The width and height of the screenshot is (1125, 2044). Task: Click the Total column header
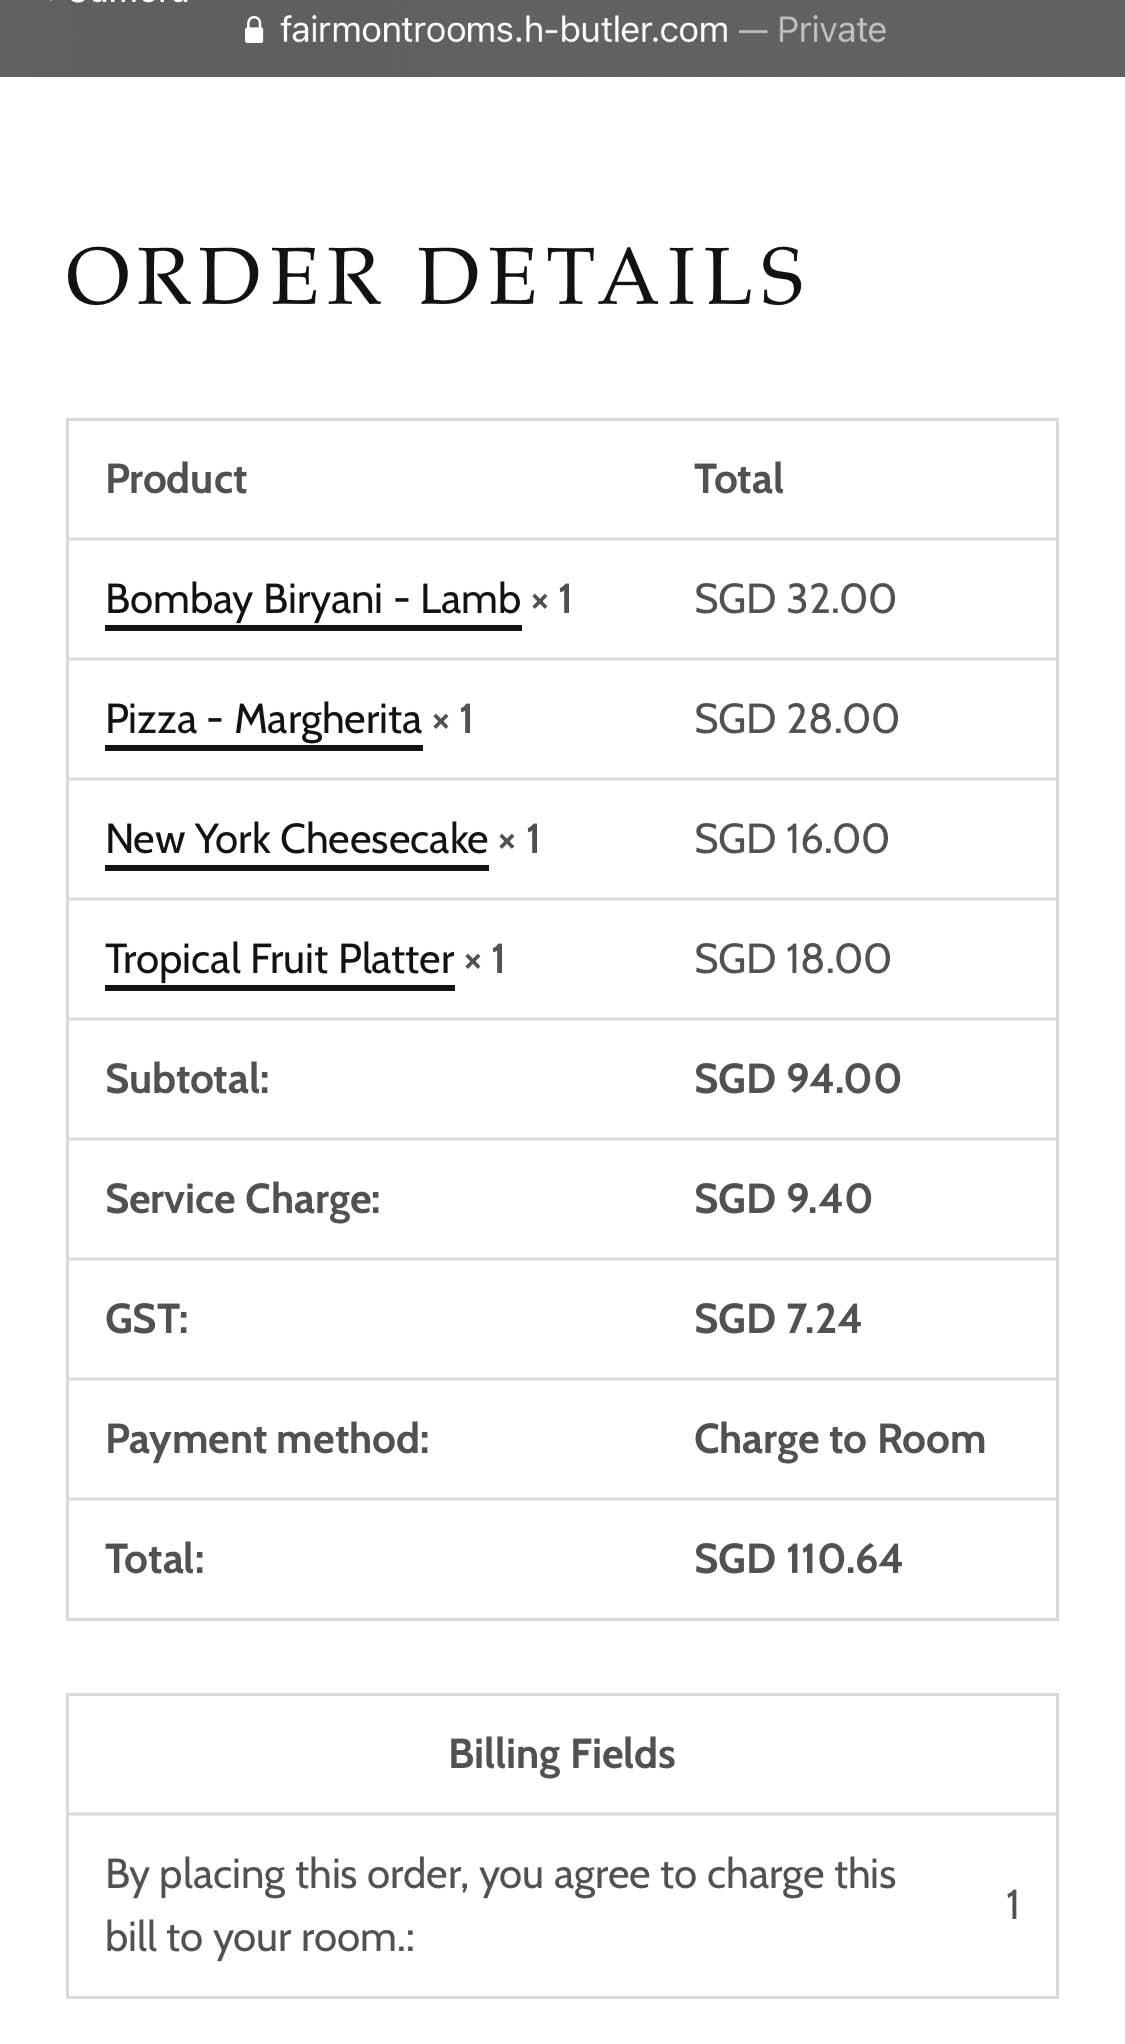(738, 479)
